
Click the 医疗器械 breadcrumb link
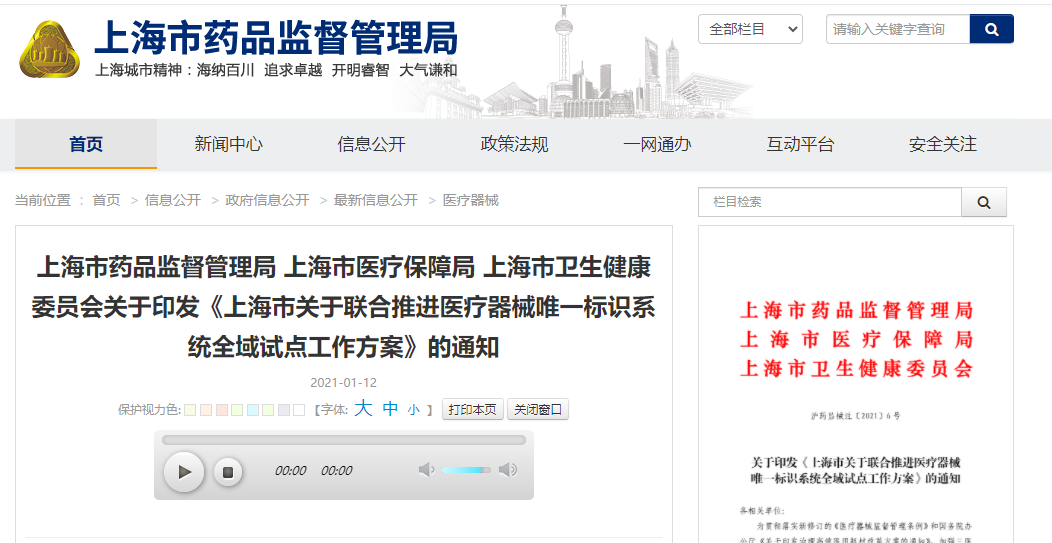coord(470,200)
